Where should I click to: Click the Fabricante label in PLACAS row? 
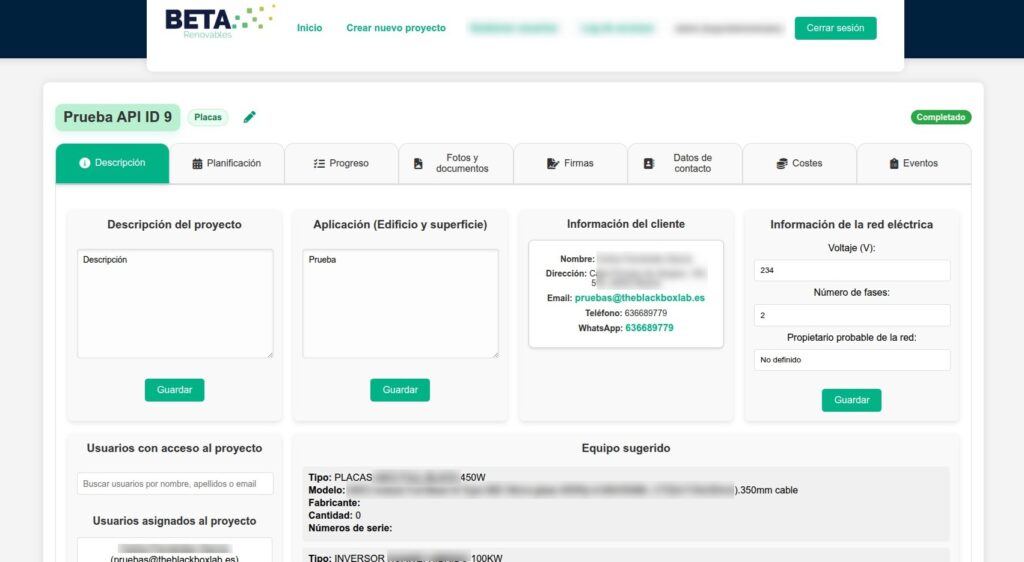(x=334, y=503)
